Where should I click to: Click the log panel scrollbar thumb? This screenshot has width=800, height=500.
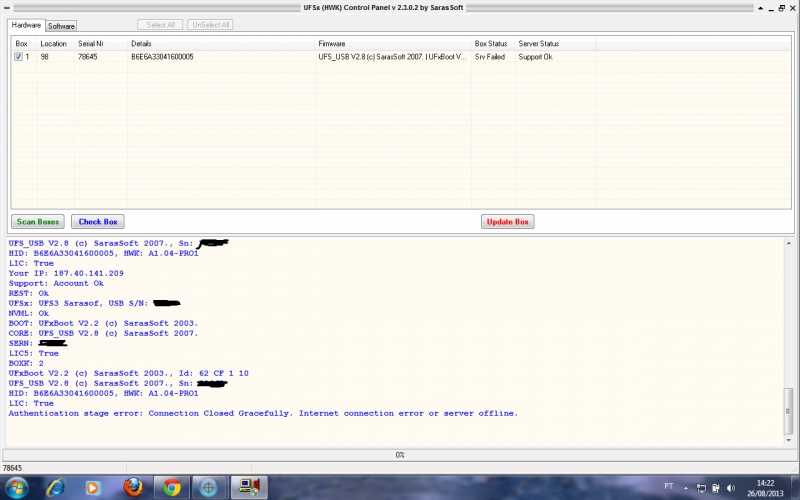(789, 411)
